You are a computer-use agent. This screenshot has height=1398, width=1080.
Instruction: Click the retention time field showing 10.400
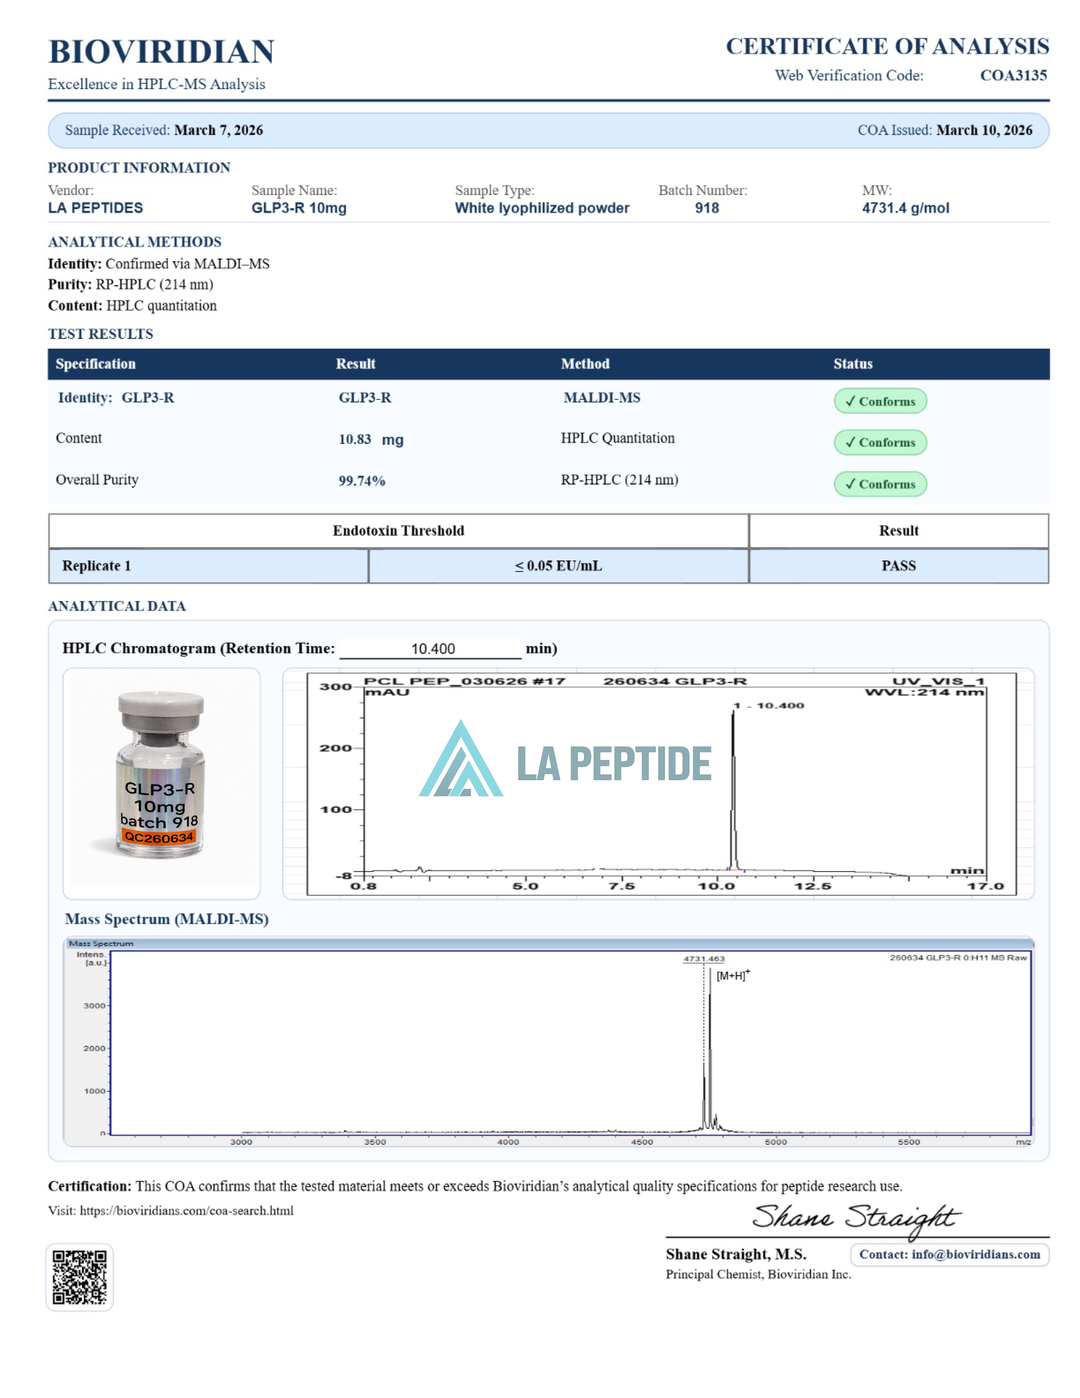pyautogui.click(x=431, y=649)
